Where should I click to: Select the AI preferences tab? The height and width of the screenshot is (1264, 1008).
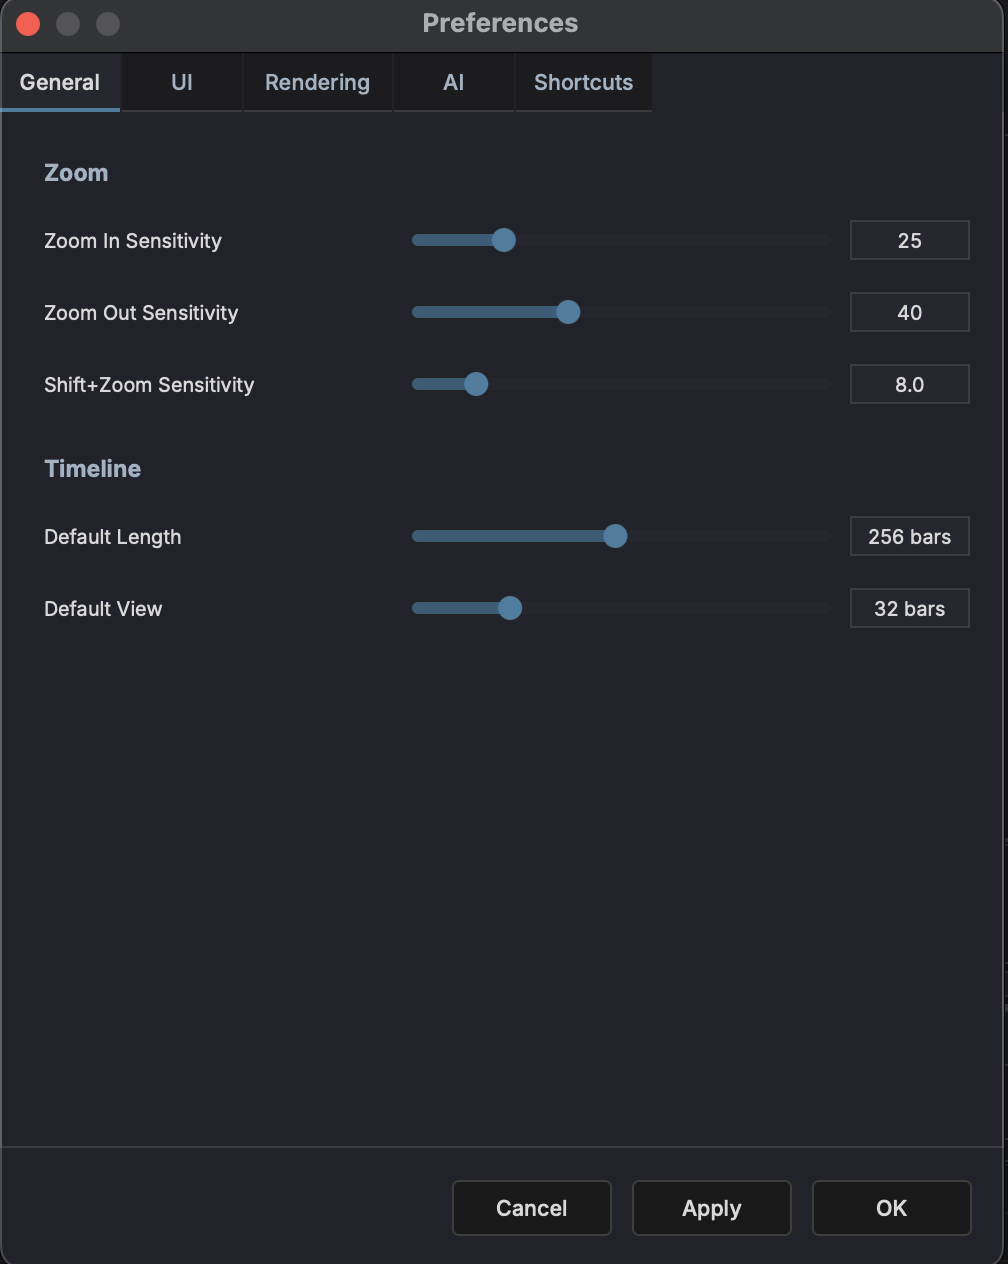[453, 82]
